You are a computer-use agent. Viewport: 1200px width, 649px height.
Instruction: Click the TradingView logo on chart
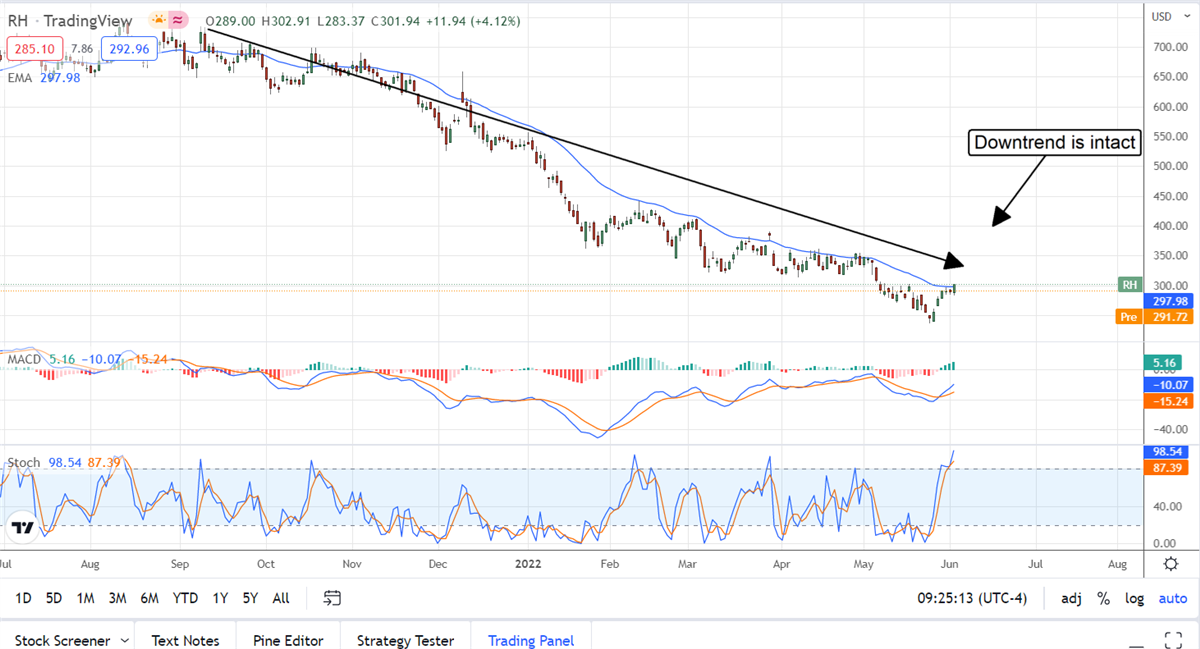click(25, 526)
